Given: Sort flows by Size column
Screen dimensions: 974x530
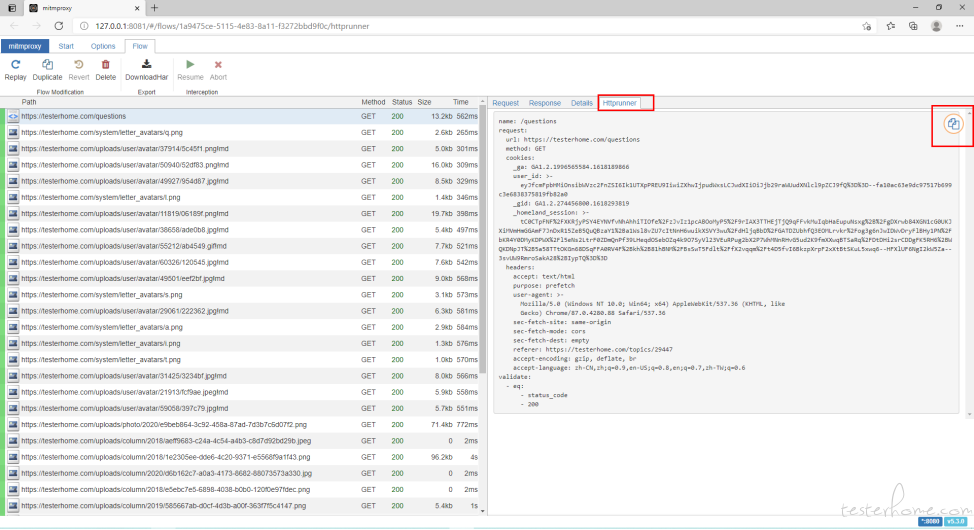Looking at the screenshot, I should (x=424, y=102).
